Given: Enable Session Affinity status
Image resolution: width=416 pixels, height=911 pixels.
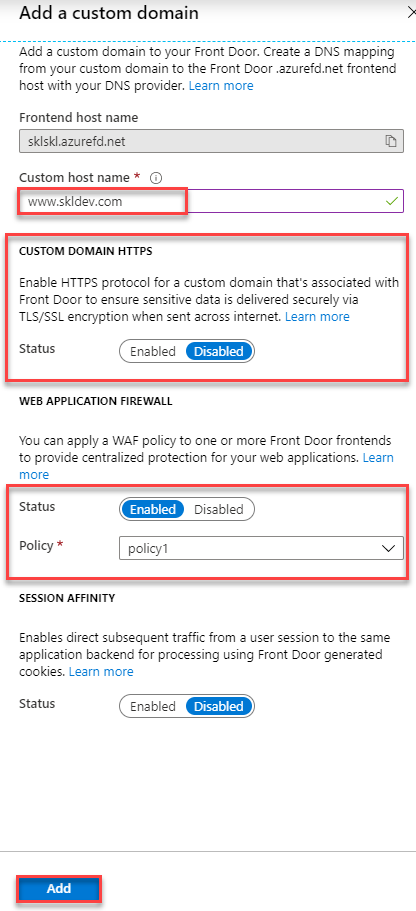Looking at the screenshot, I should coord(152,706).
